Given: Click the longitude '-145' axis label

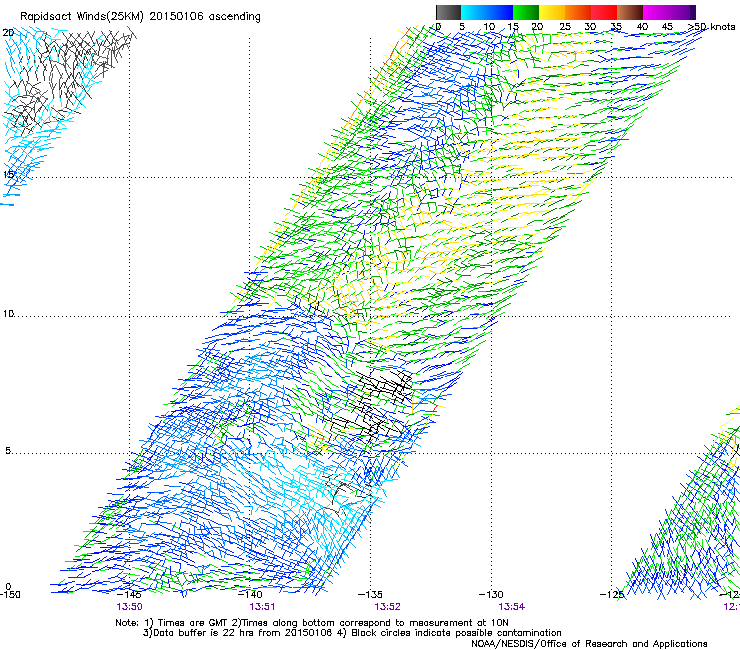Looking at the screenshot, I should pyautogui.click(x=129, y=594).
